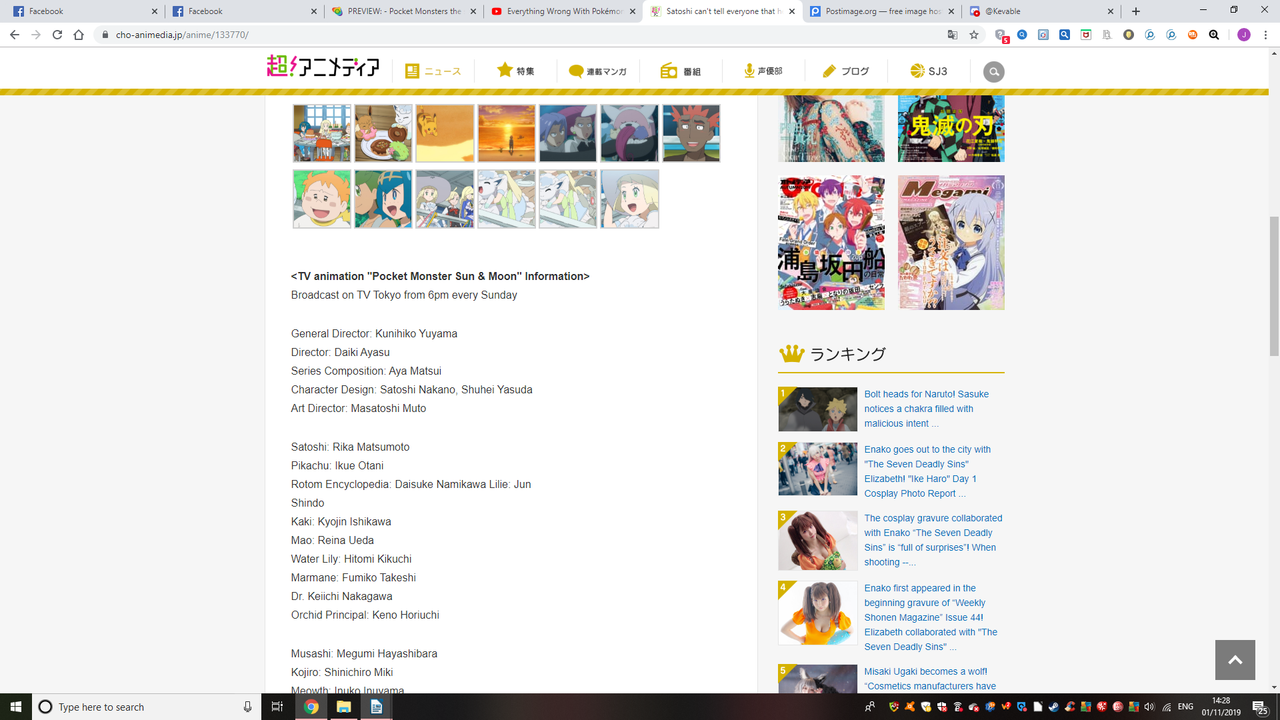This screenshot has height=720, width=1280.
Task: Open the News (ニュース) menu item
Action: click(x=433, y=71)
